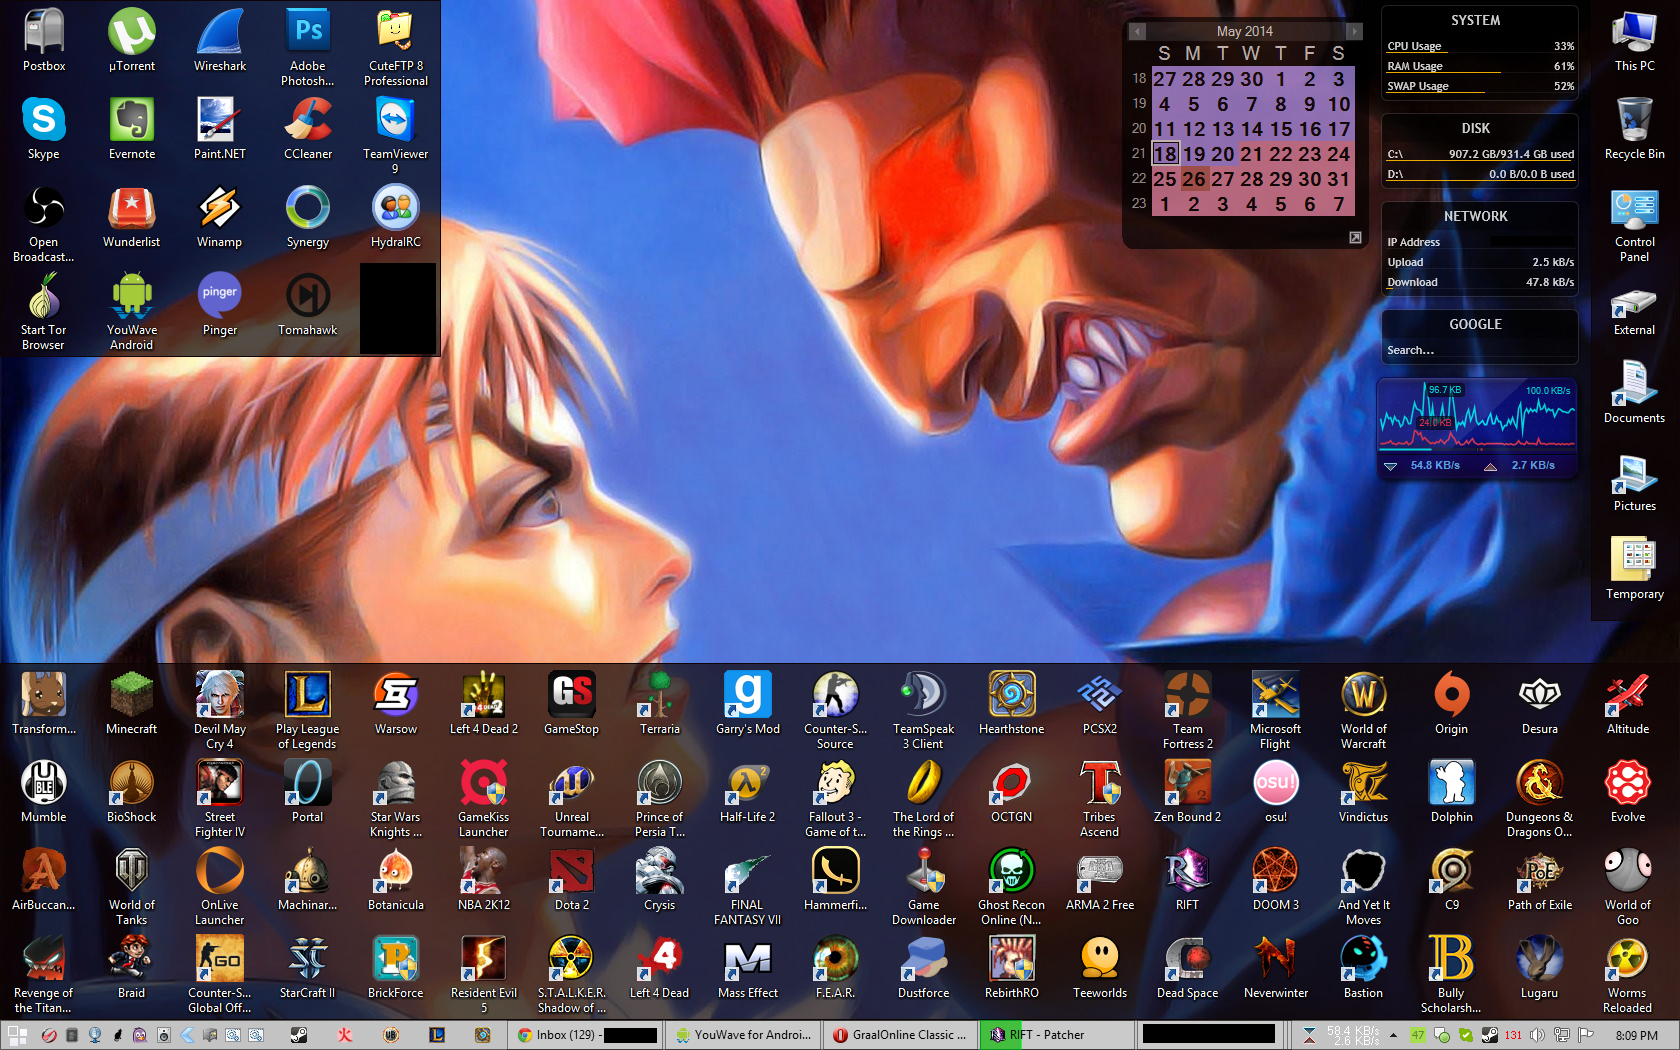
Task: Select the Hearthstone desktop icon
Action: pyautogui.click(x=1012, y=703)
